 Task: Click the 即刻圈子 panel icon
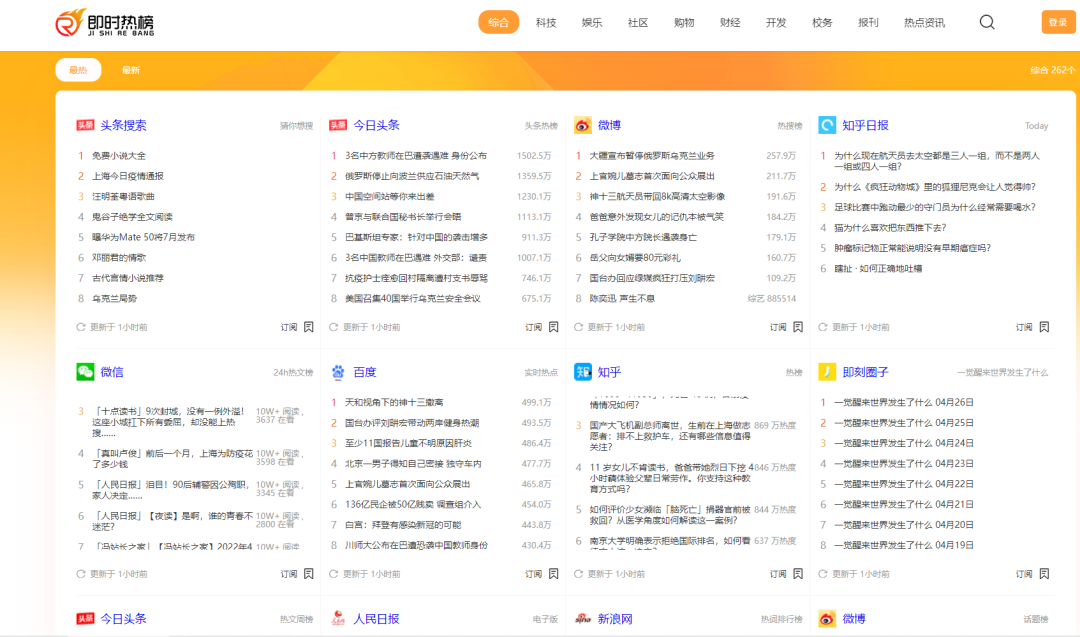tap(827, 372)
